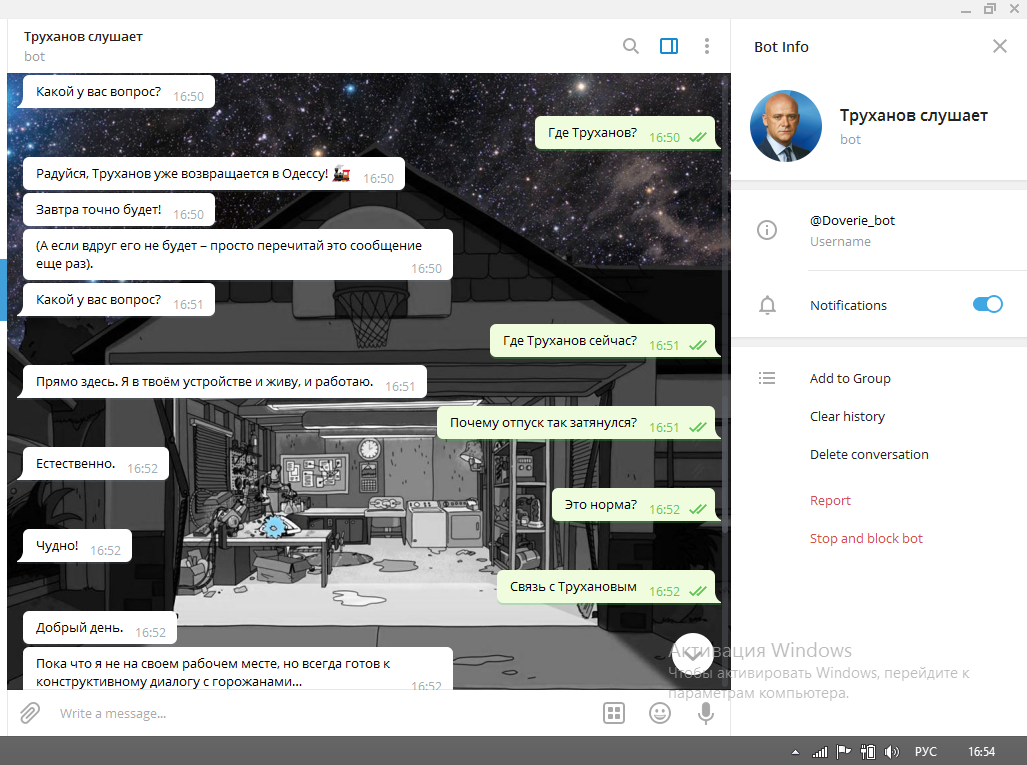Select Add to Group option
The image size is (1027, 765).
[x=850, y=379]
